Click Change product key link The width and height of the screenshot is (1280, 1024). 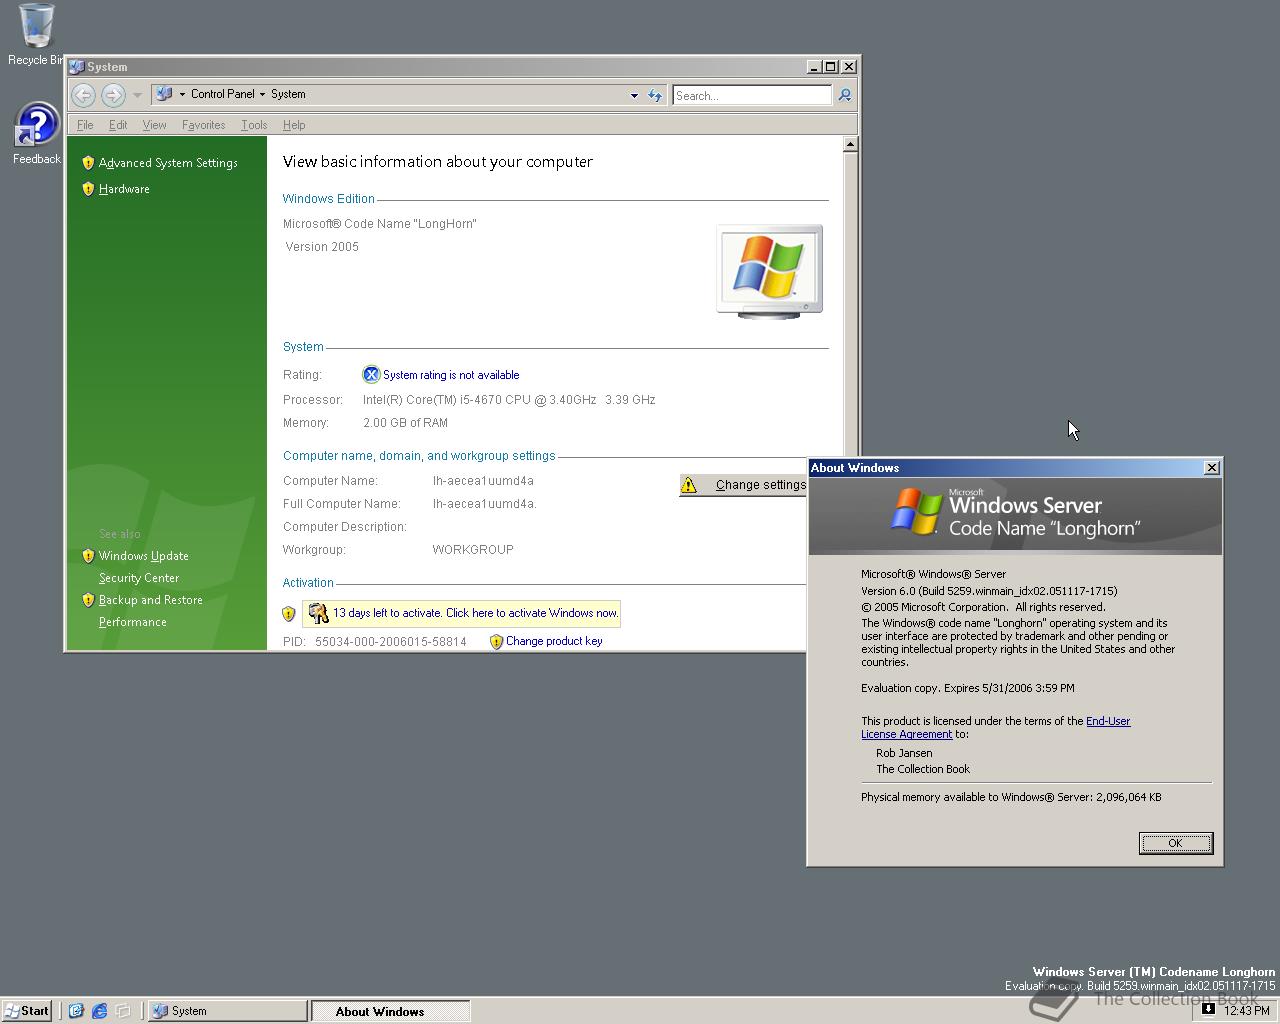pyautogui.click(x=554, y=641)
